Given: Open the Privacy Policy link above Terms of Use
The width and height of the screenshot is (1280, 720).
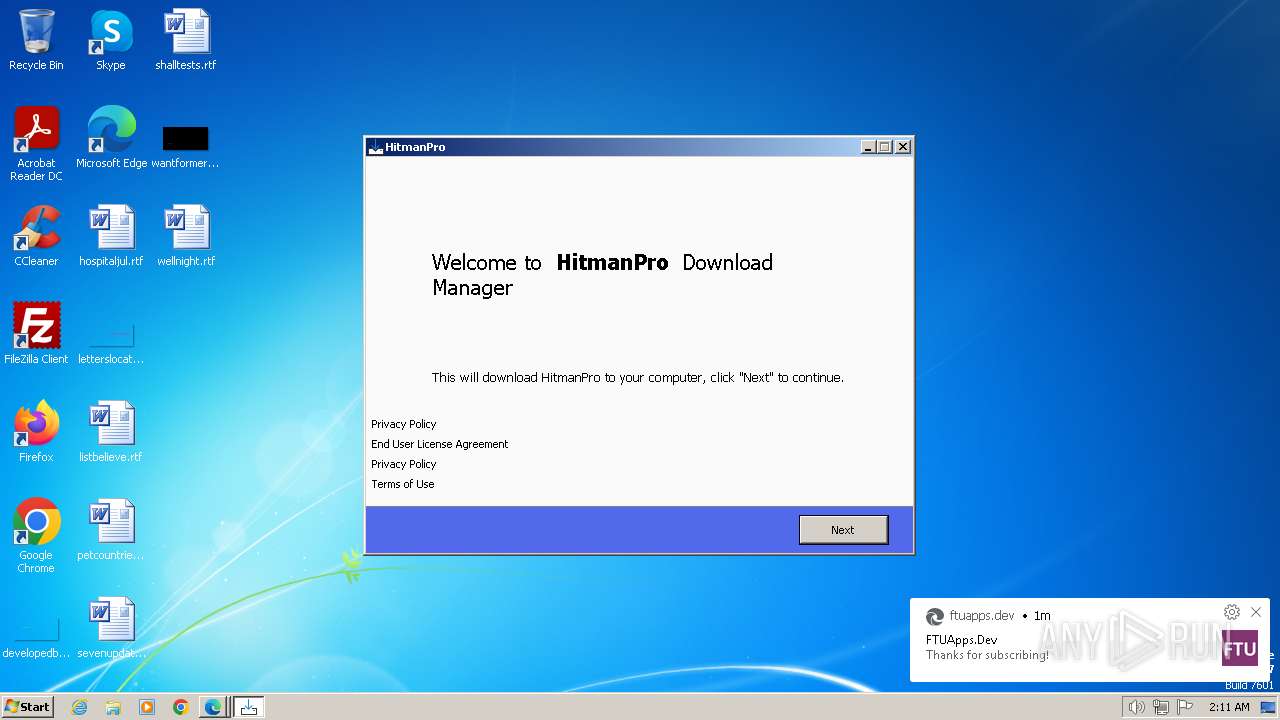Looking at the screenshot, I should (404, 464).
